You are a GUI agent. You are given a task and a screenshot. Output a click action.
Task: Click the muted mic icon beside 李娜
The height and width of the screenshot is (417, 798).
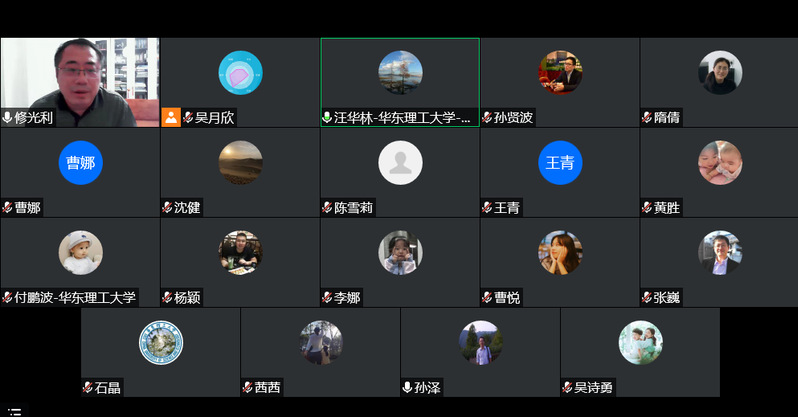(327, 297)
